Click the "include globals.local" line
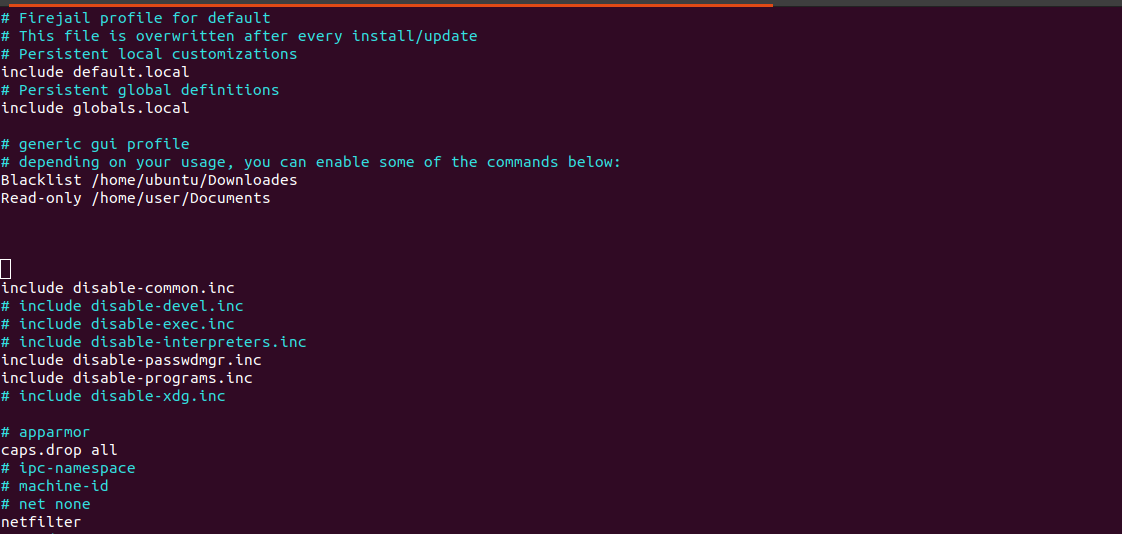Screen dimensions: 1122x534 point(95,108)
